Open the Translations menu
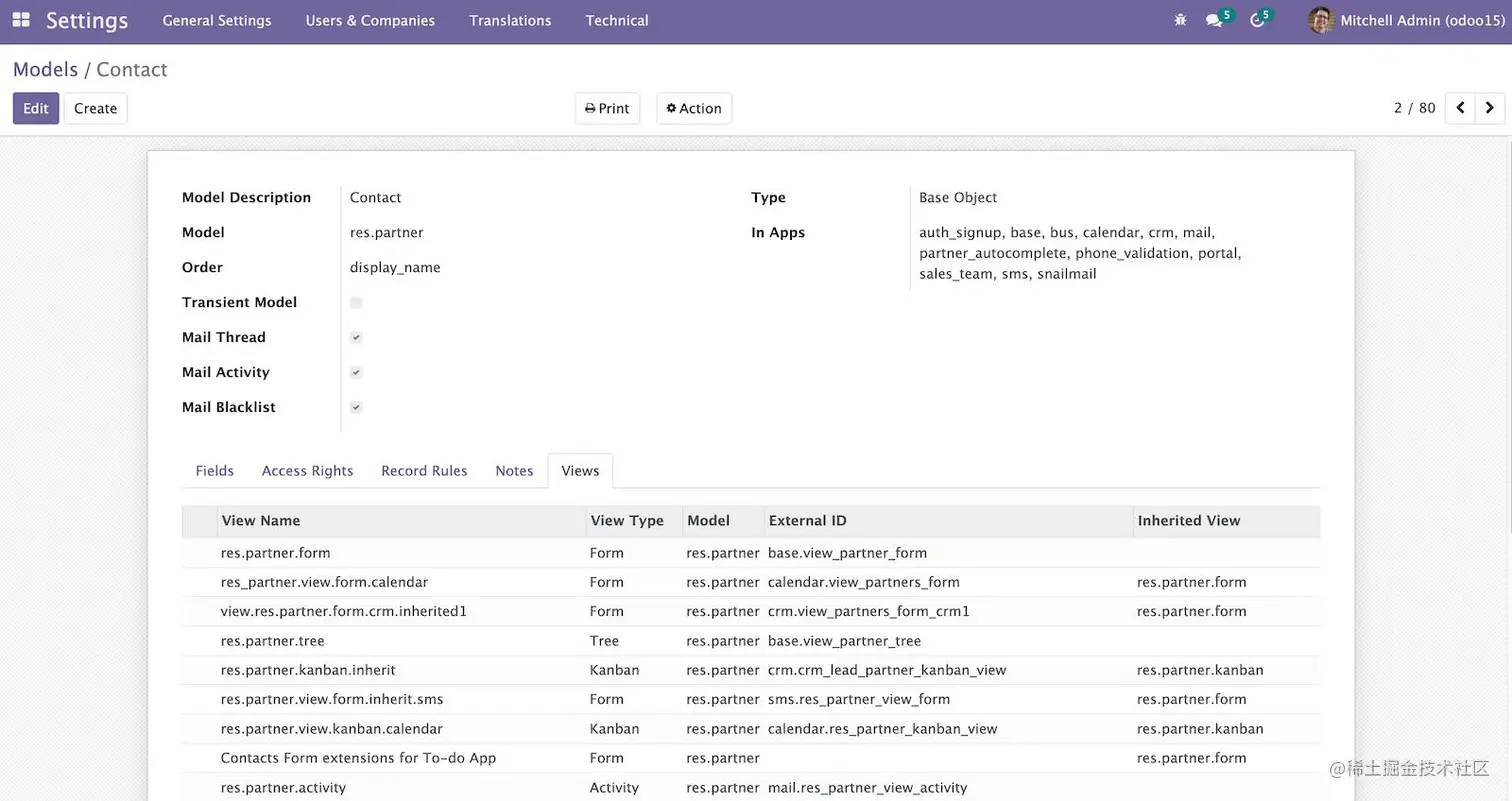 (x=510, y=20)
